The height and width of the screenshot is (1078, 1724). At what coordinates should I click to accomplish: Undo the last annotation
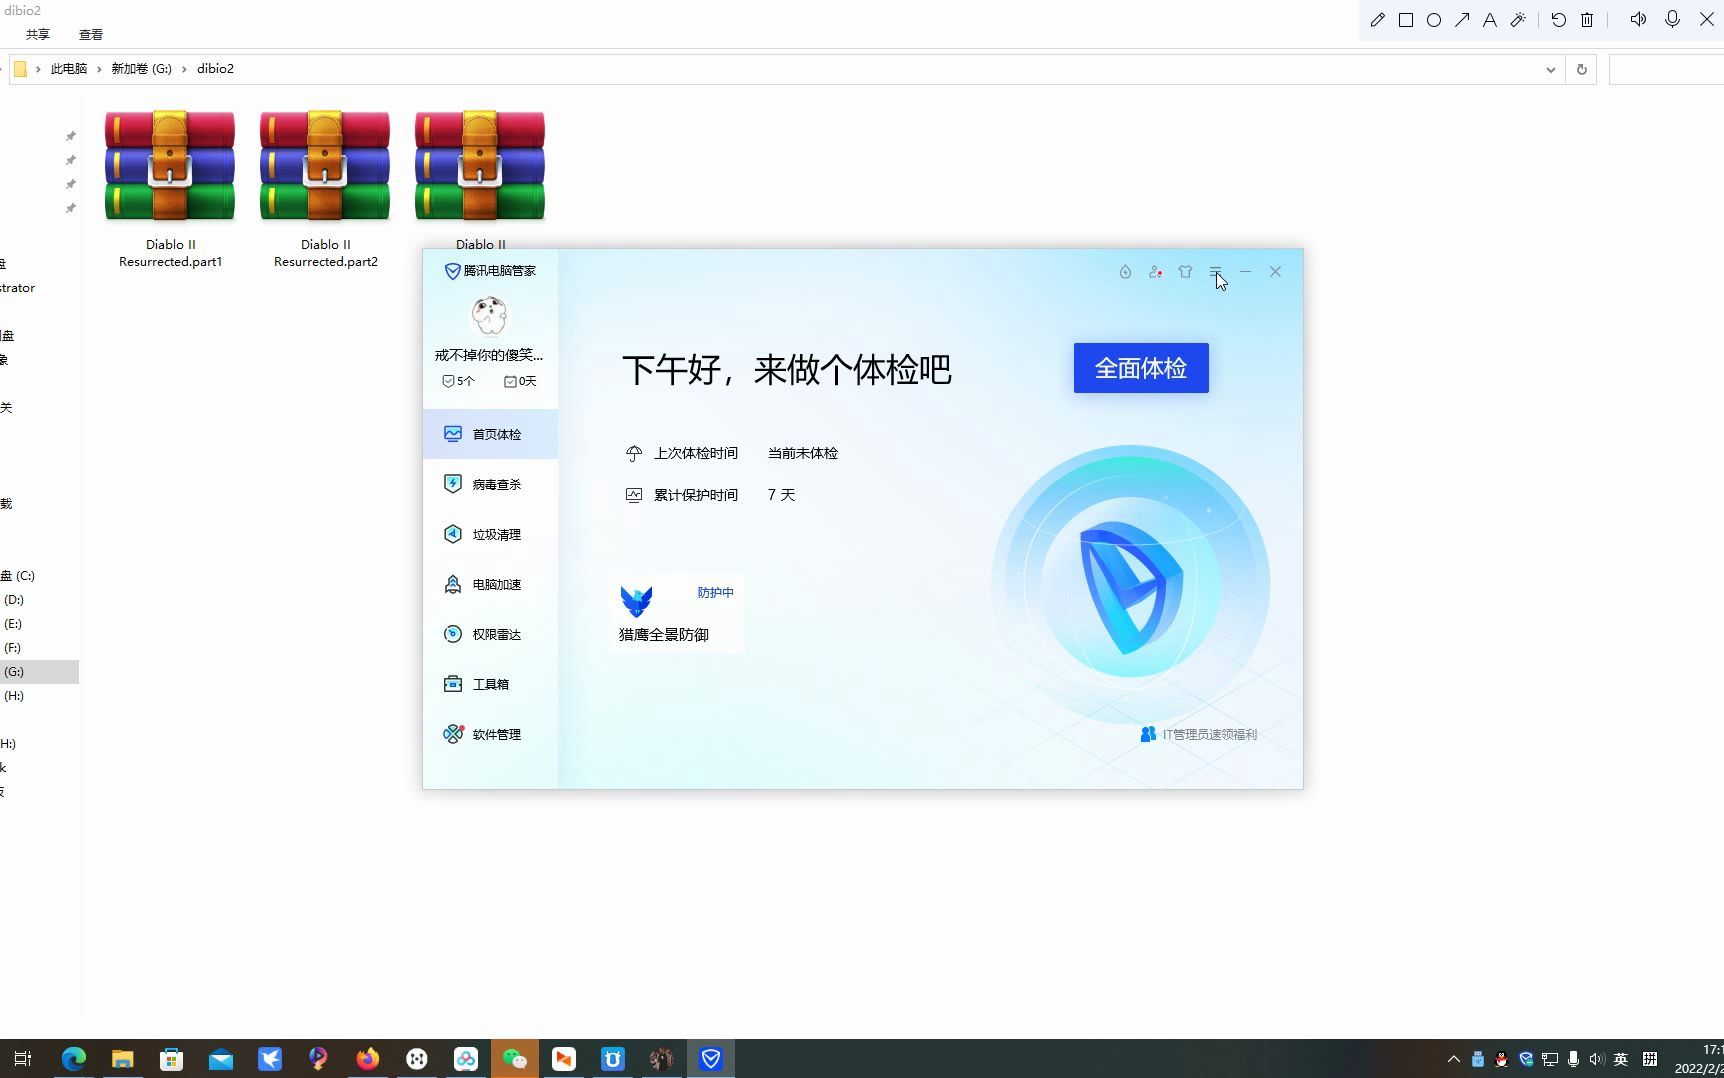1558,20
